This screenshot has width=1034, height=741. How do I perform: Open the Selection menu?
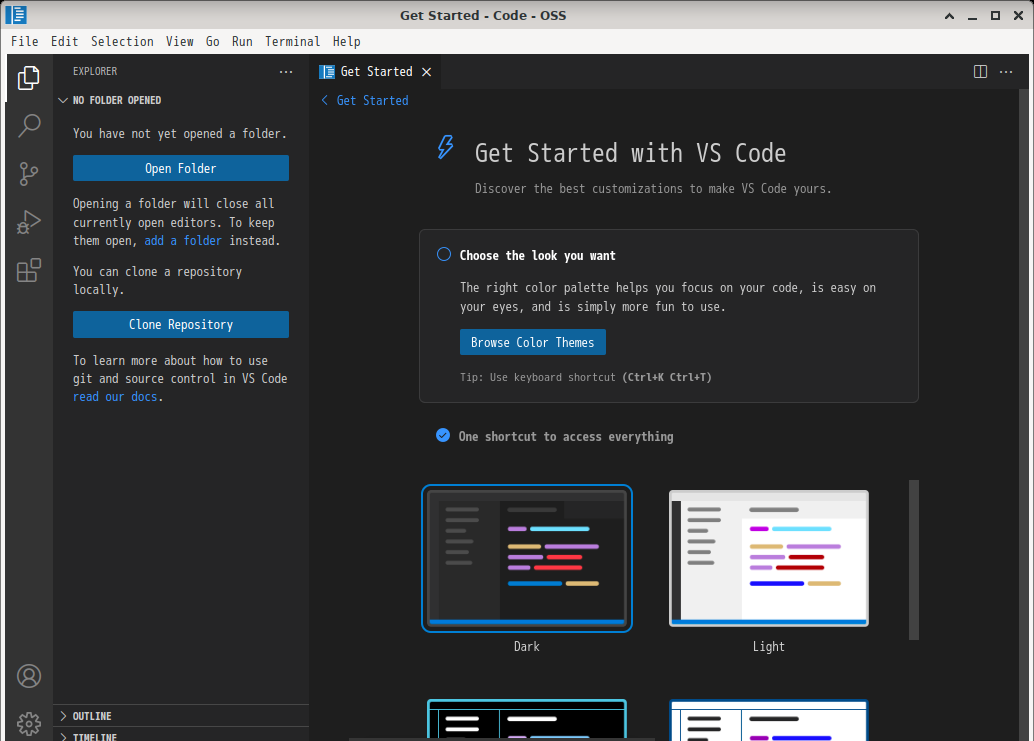click(x=122, y=42)
